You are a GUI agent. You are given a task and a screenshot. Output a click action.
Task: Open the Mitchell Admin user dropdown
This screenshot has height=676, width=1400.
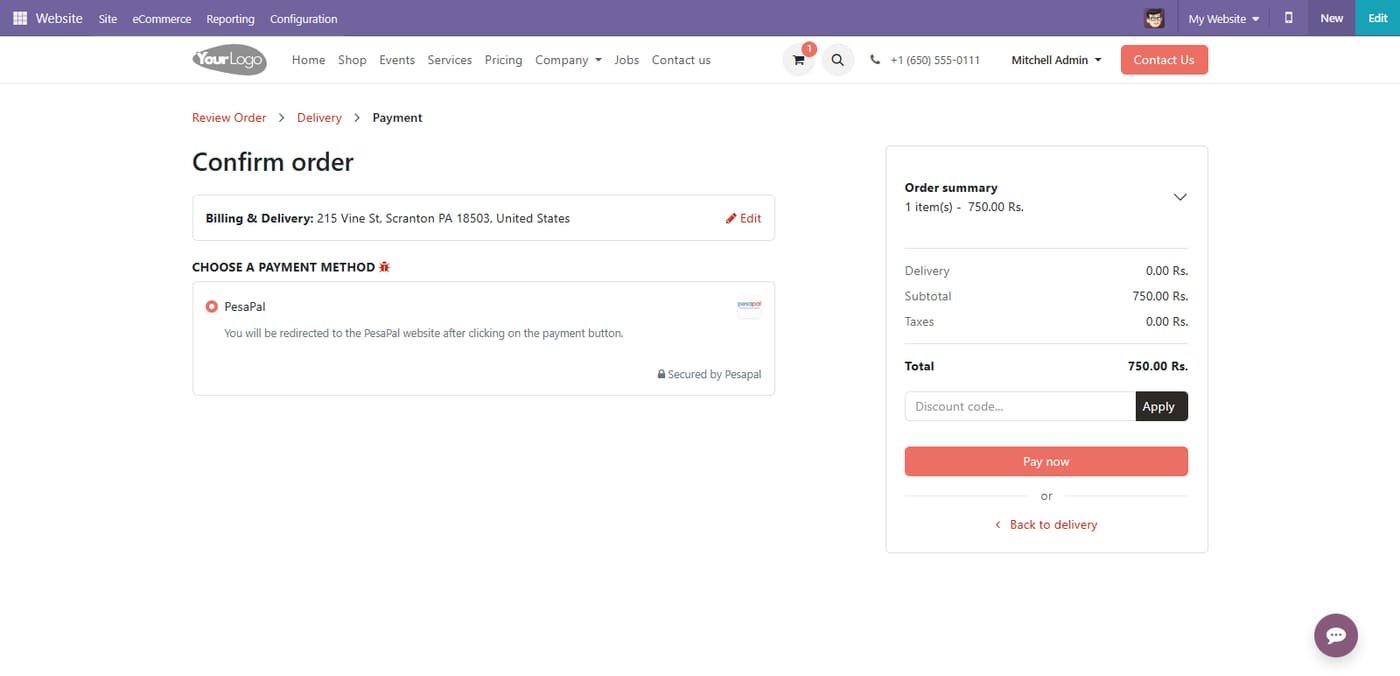(1056, 60)
